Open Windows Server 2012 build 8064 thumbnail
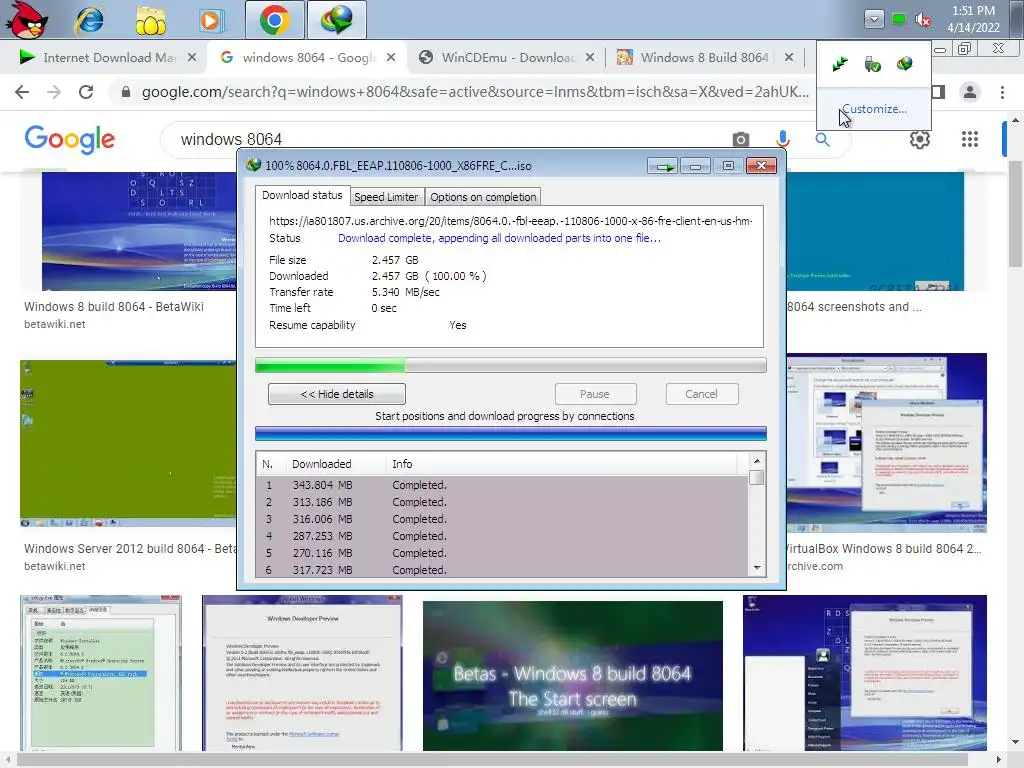 click(x=128, y=443)
